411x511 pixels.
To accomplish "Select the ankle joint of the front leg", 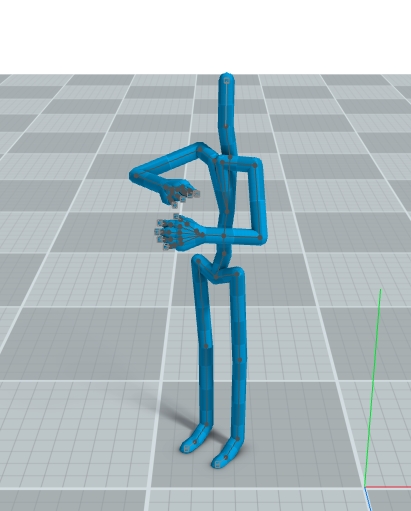I will [x=238, y=439].
